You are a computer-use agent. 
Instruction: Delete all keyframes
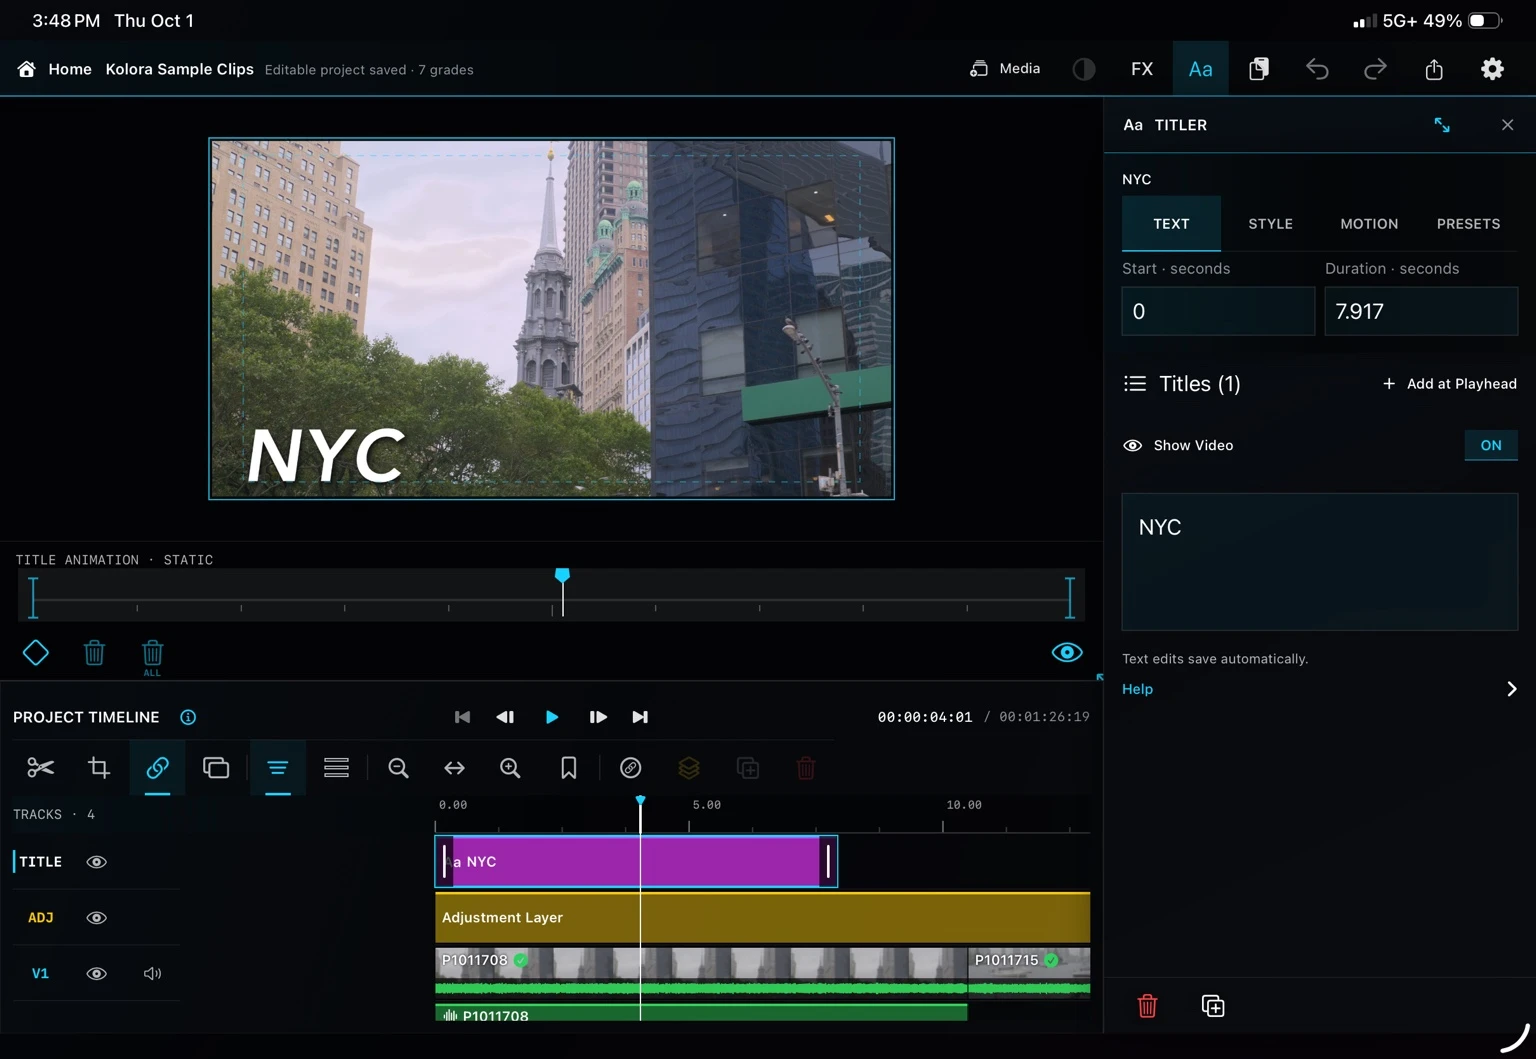click(152, 657)
